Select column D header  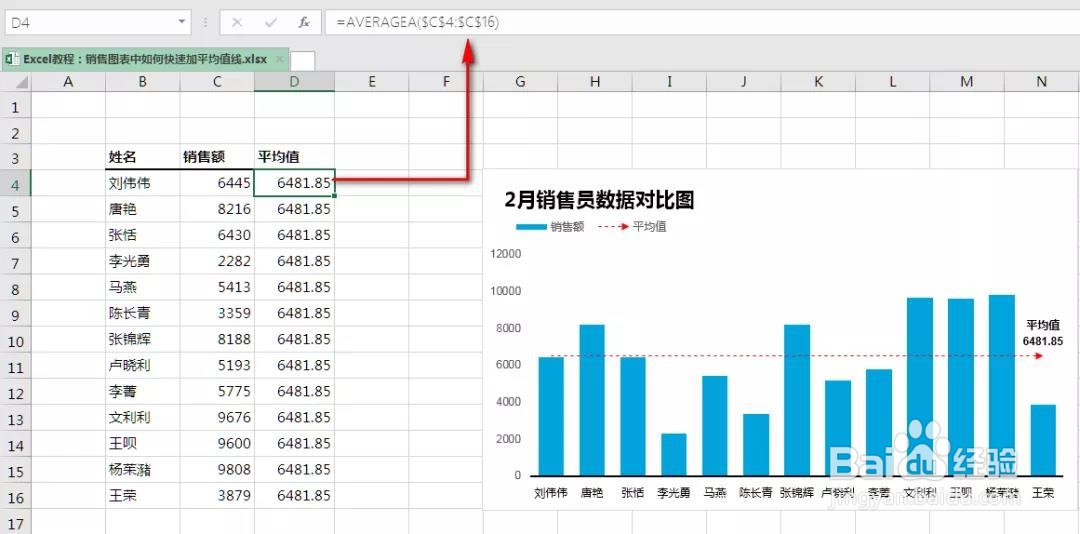(294, 82)
